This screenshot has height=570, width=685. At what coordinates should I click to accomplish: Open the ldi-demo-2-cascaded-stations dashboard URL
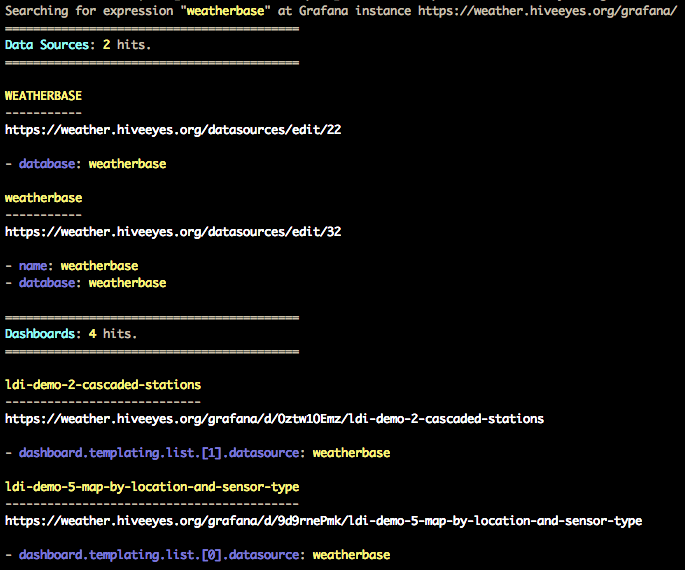pyautogui.click(x=274, y=418)
